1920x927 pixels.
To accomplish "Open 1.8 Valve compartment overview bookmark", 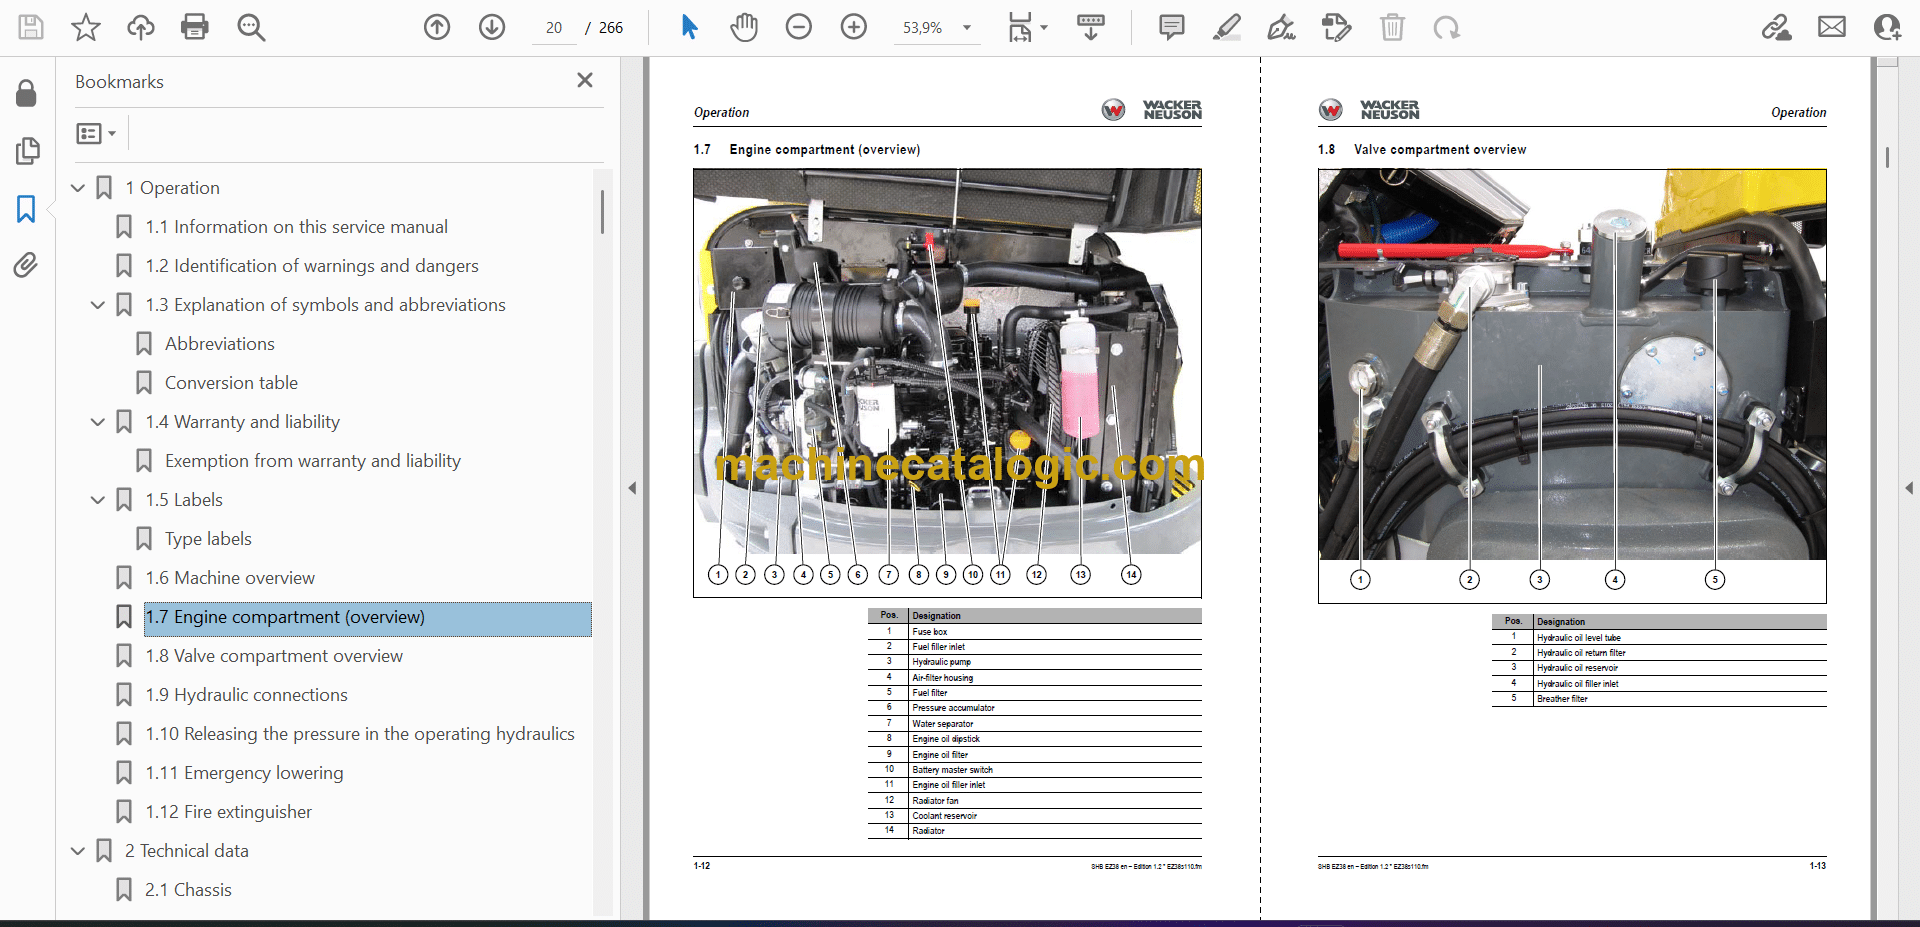I will 273,656.
